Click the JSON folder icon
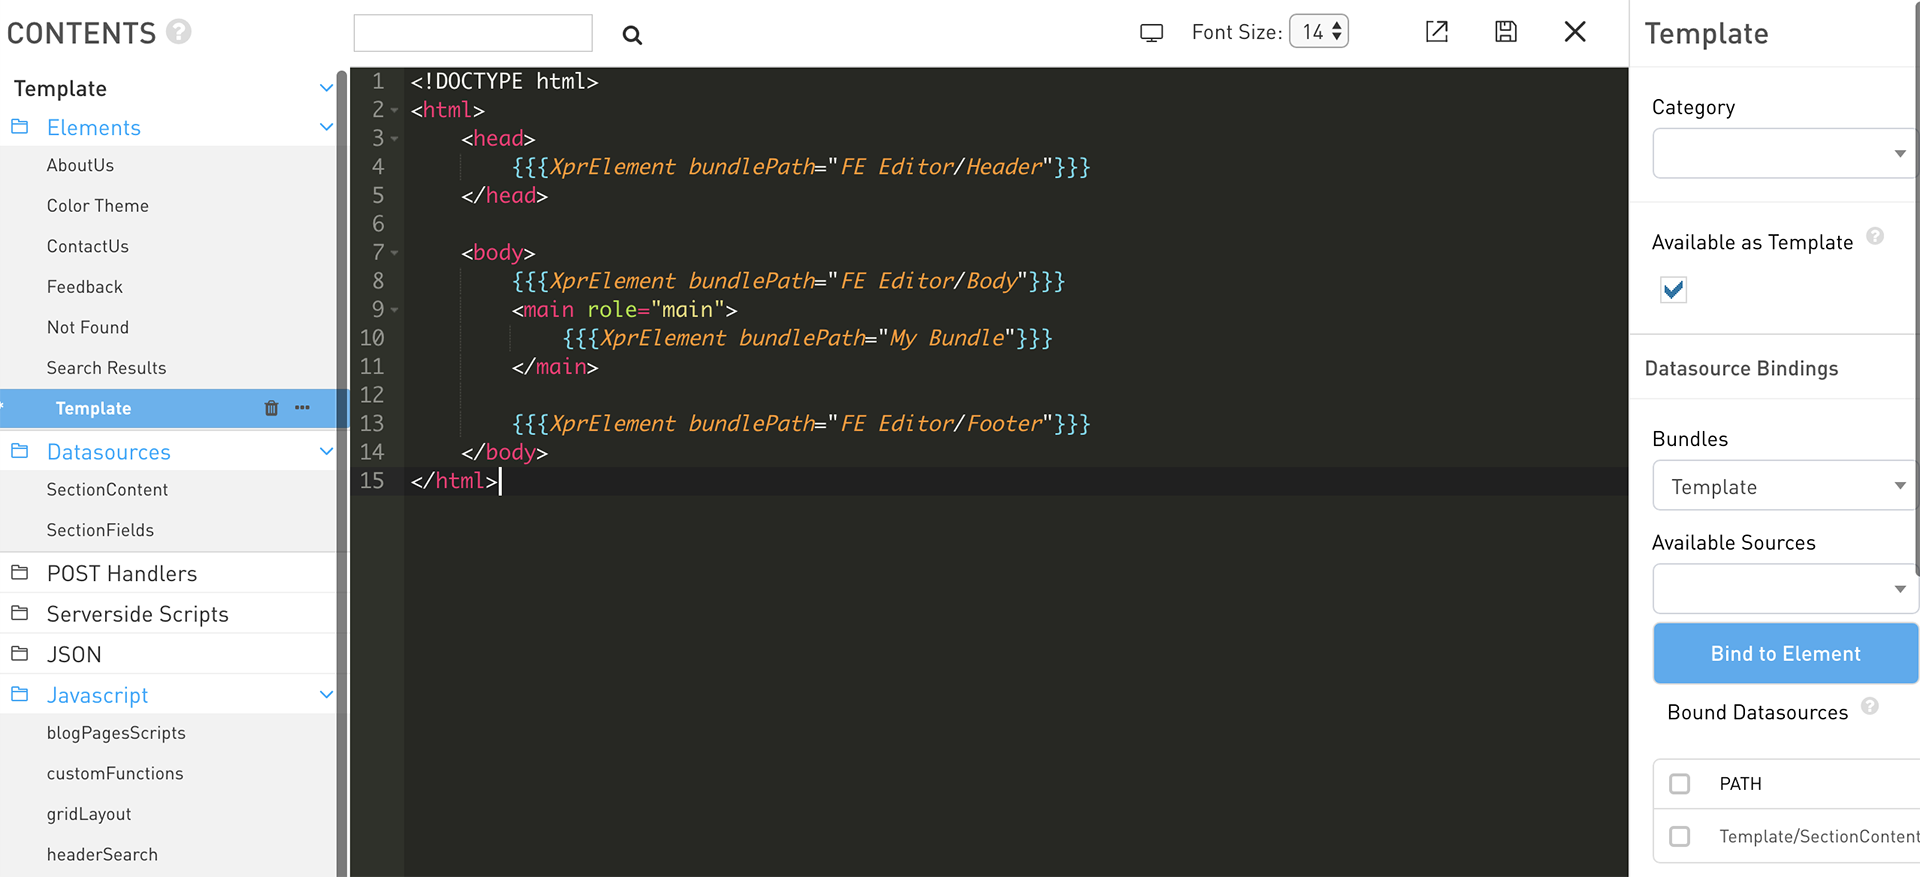 click(x=19, y=654)
